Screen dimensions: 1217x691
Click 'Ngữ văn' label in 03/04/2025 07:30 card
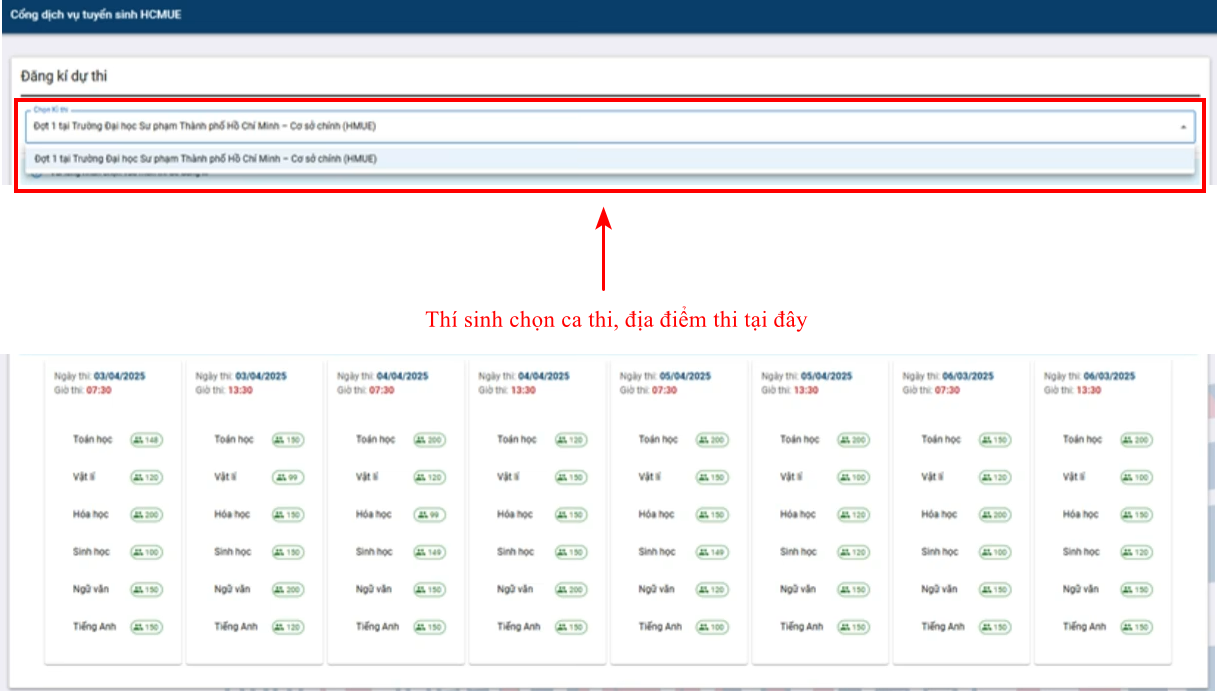[x=91, y=590]
